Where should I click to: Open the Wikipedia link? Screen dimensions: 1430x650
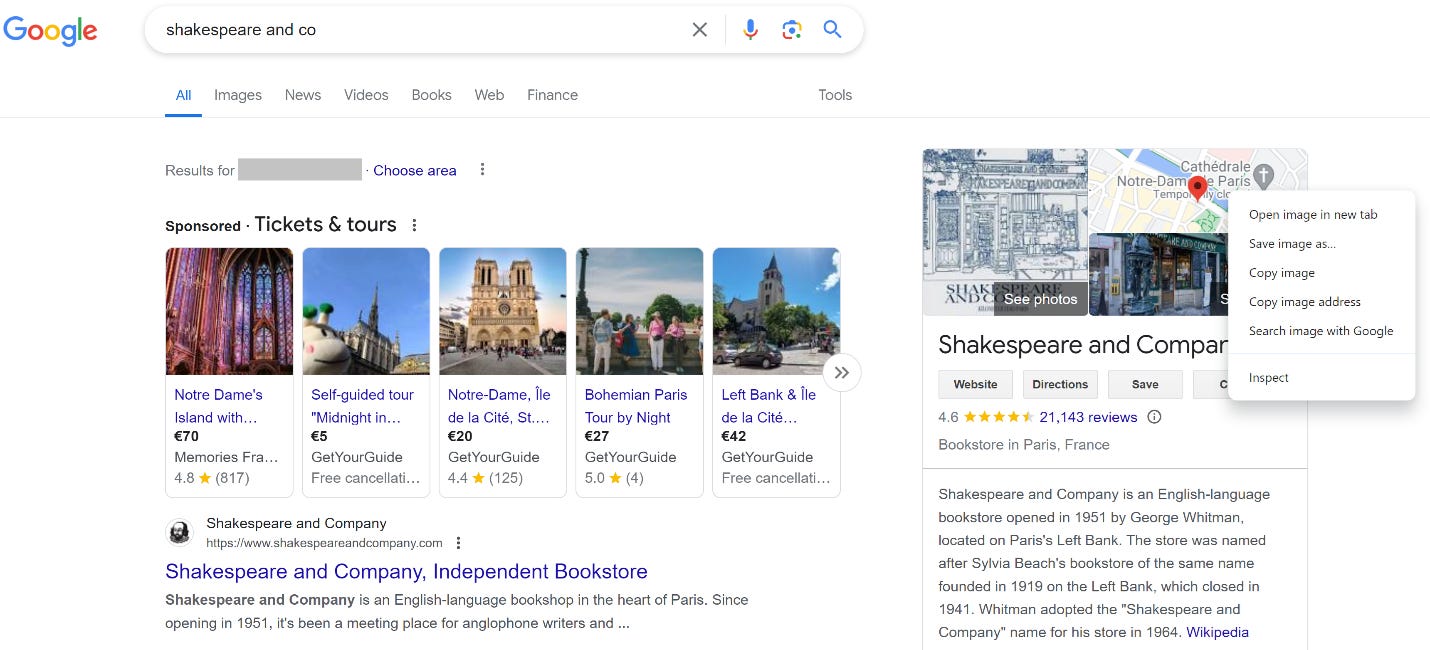[1217, 632]
